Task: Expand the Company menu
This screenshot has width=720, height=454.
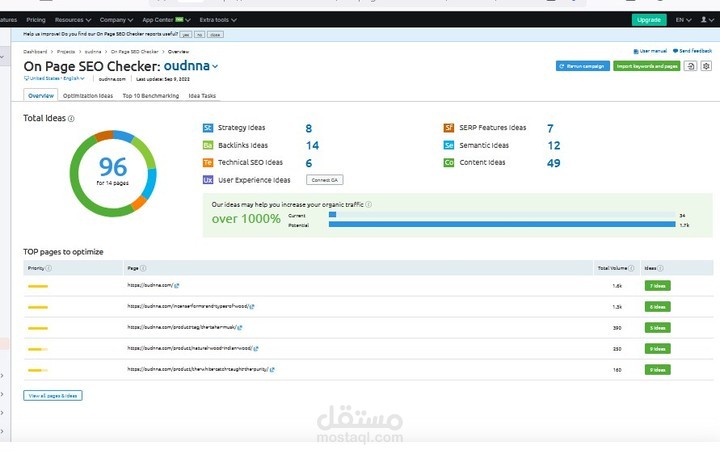Action: click(116, 20)
